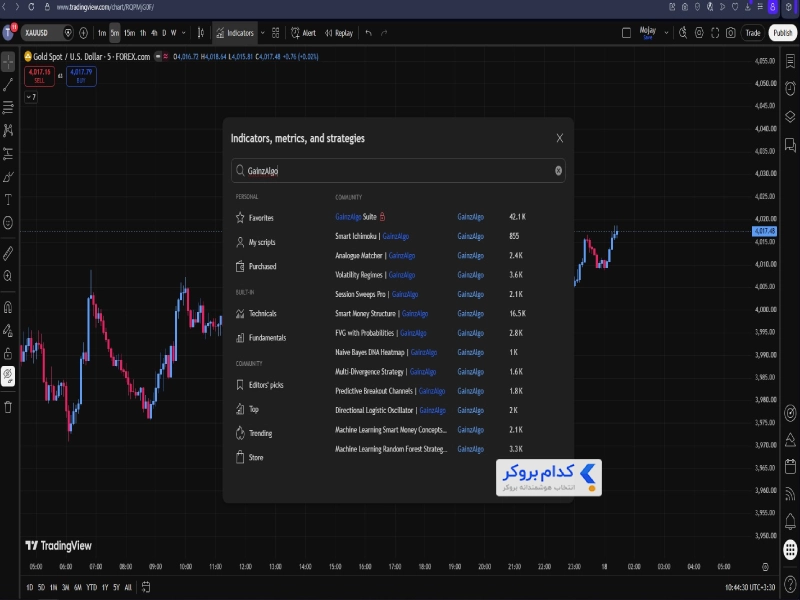The height and width of the screenshot is (600, 800).
Task: Take a chart snapshot with camera icon
Action: [731, 33]
